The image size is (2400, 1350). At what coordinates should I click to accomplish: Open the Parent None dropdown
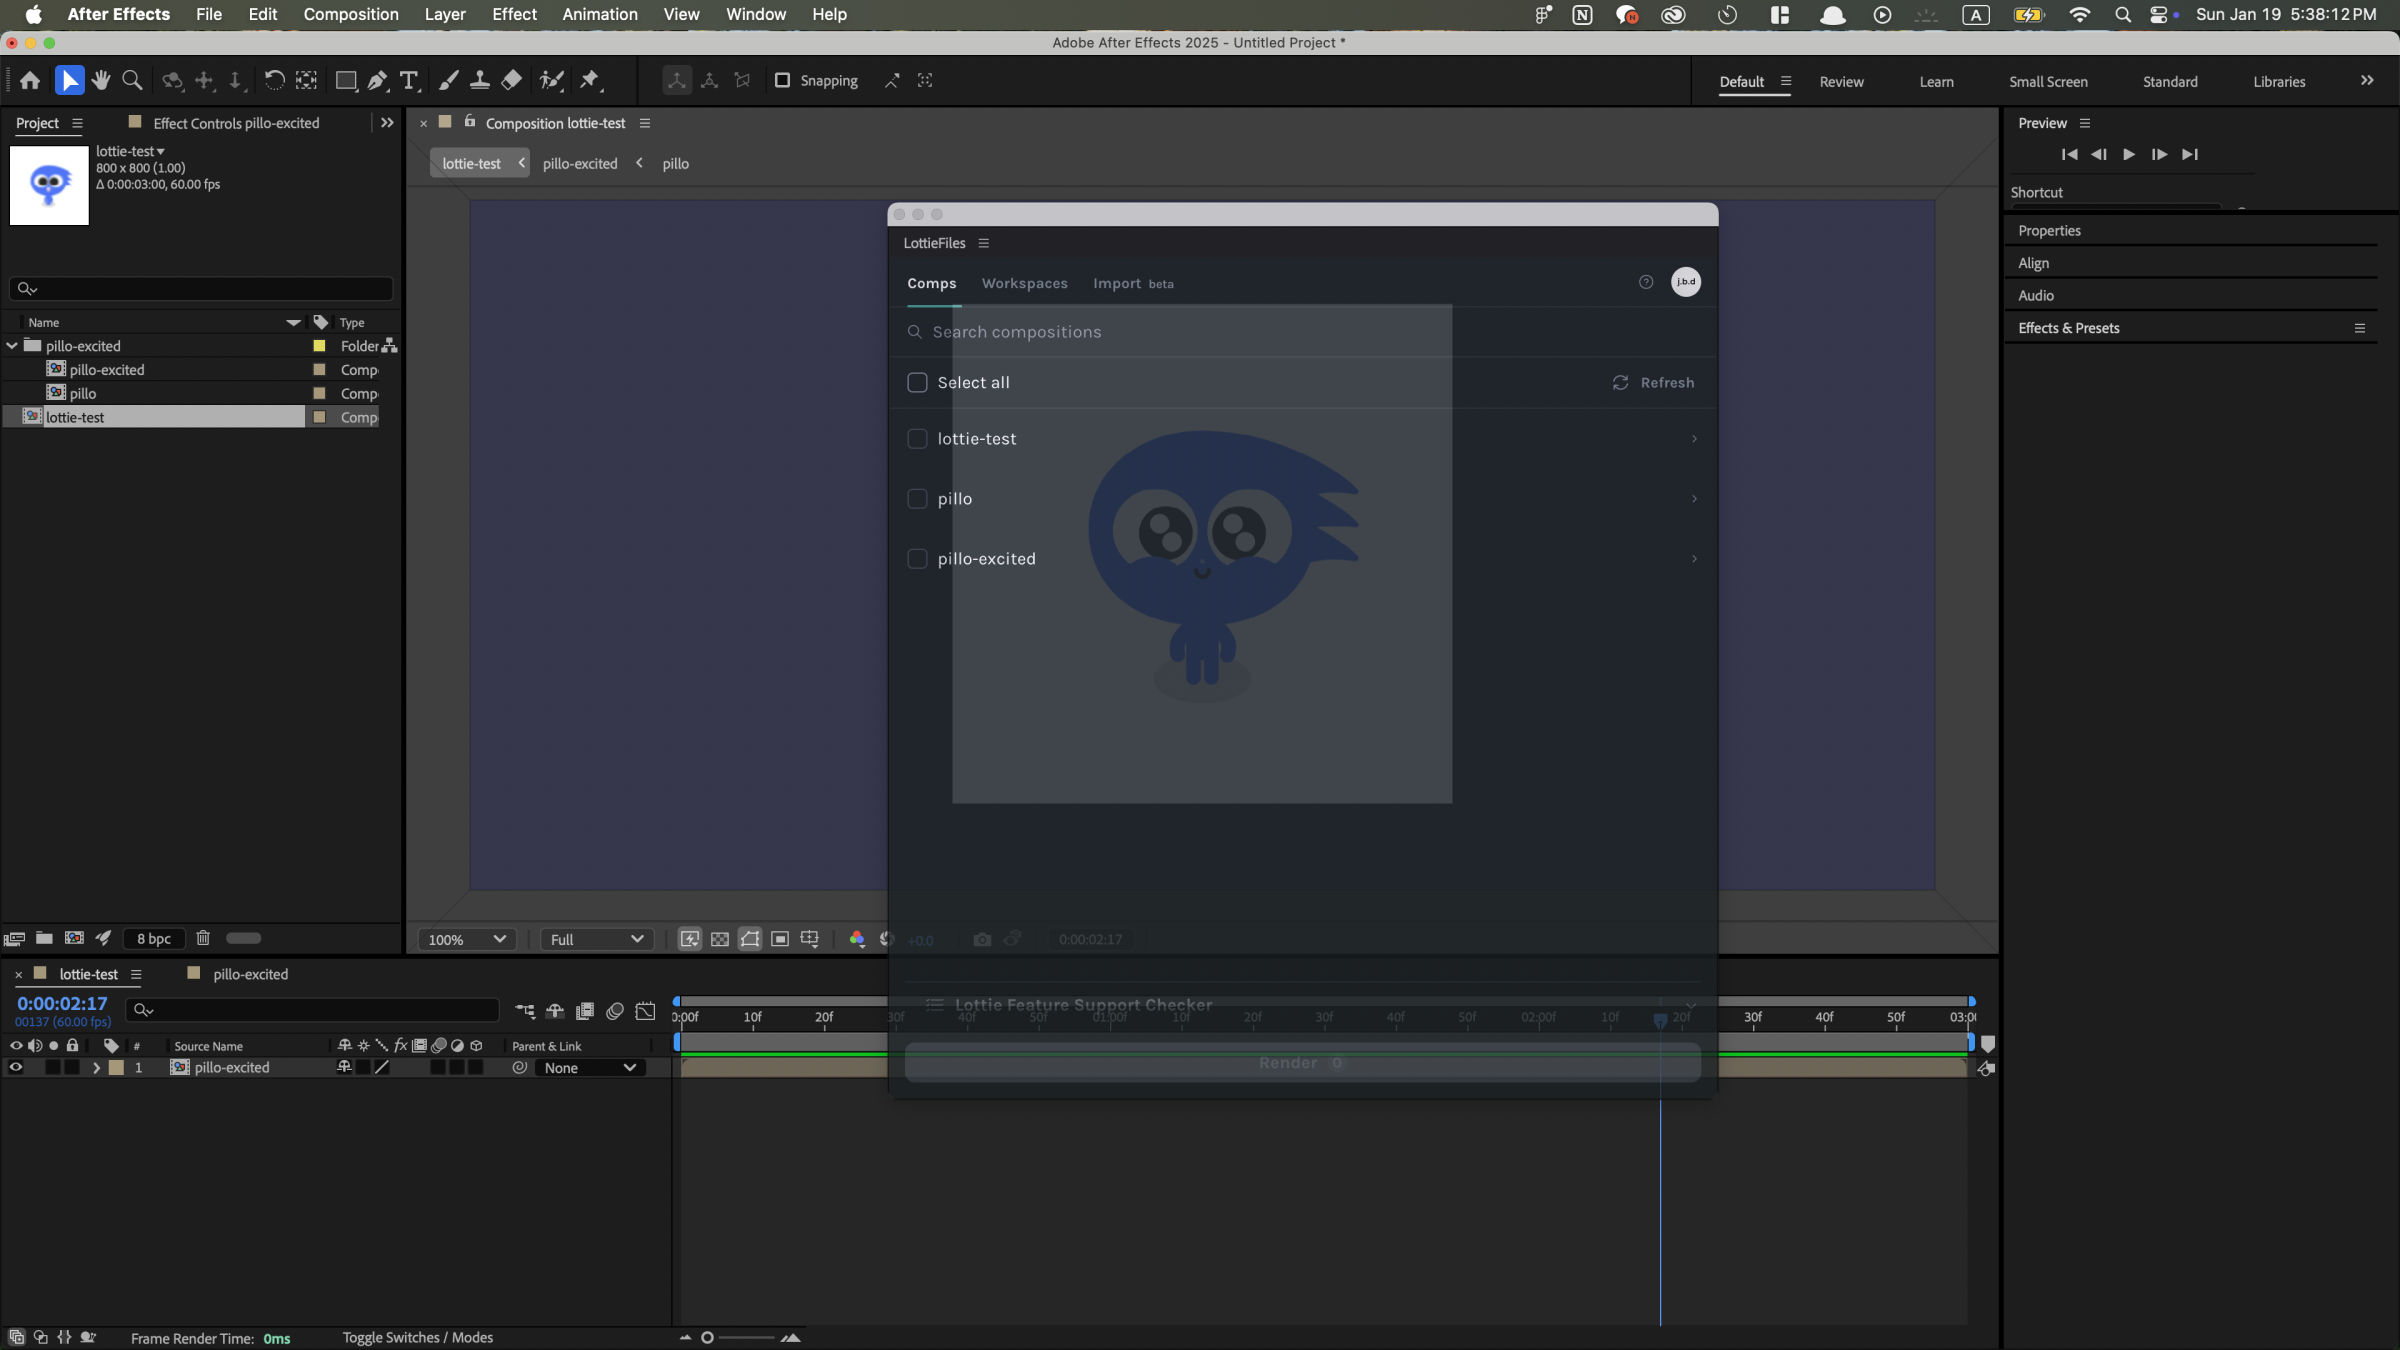(590, 1067)
